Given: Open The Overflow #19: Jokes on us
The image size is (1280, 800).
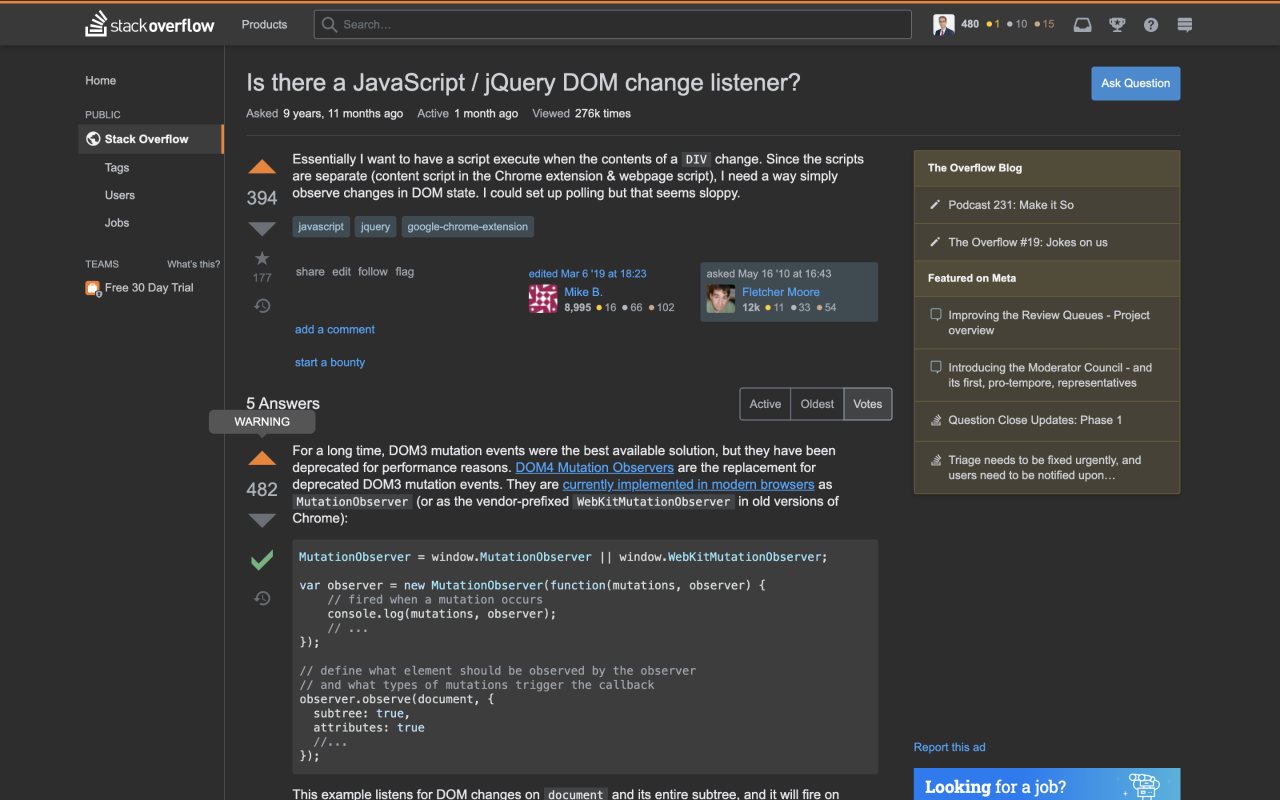Looking at the screenshot, I should pos(1028,242).
